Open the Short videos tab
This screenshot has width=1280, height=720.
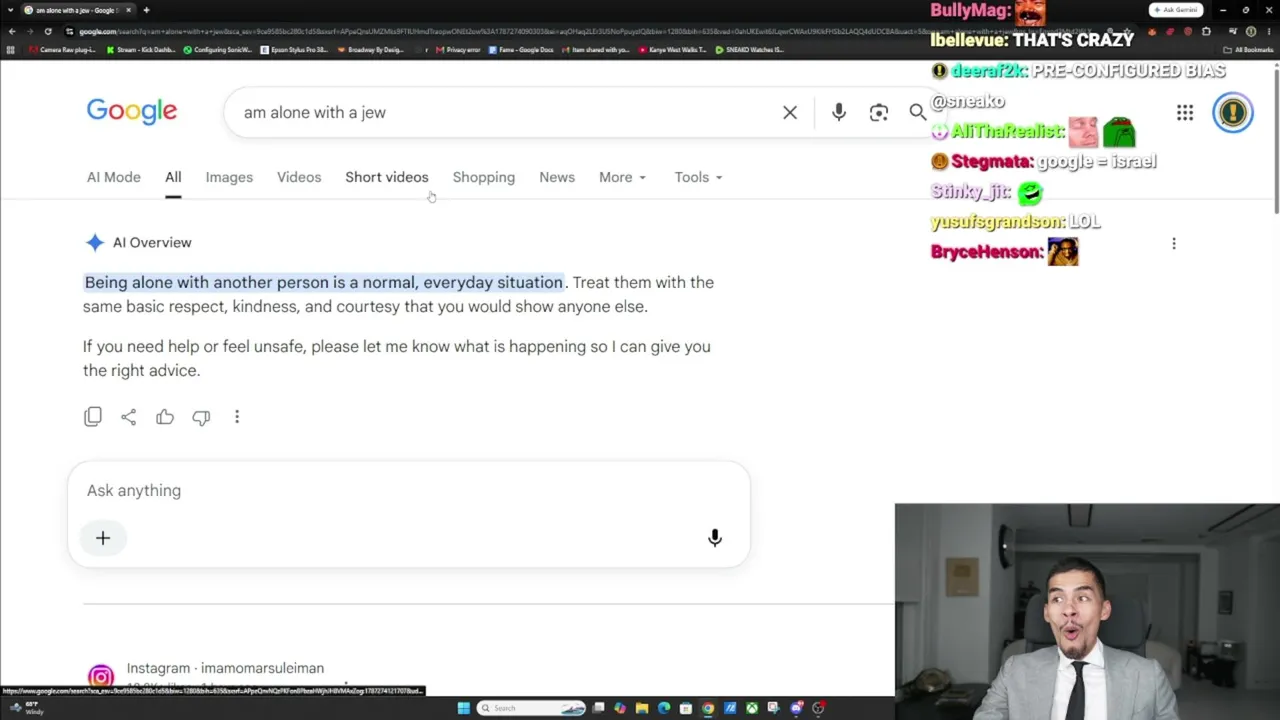coord(387,177)
